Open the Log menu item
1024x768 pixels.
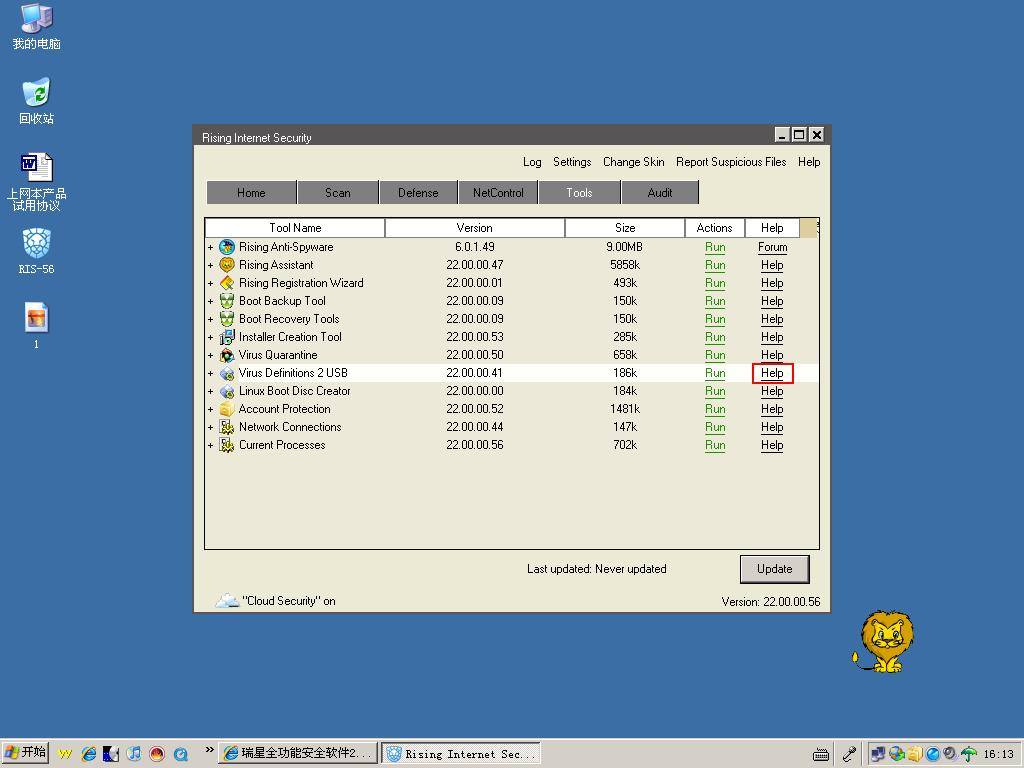tap(532, 162)
